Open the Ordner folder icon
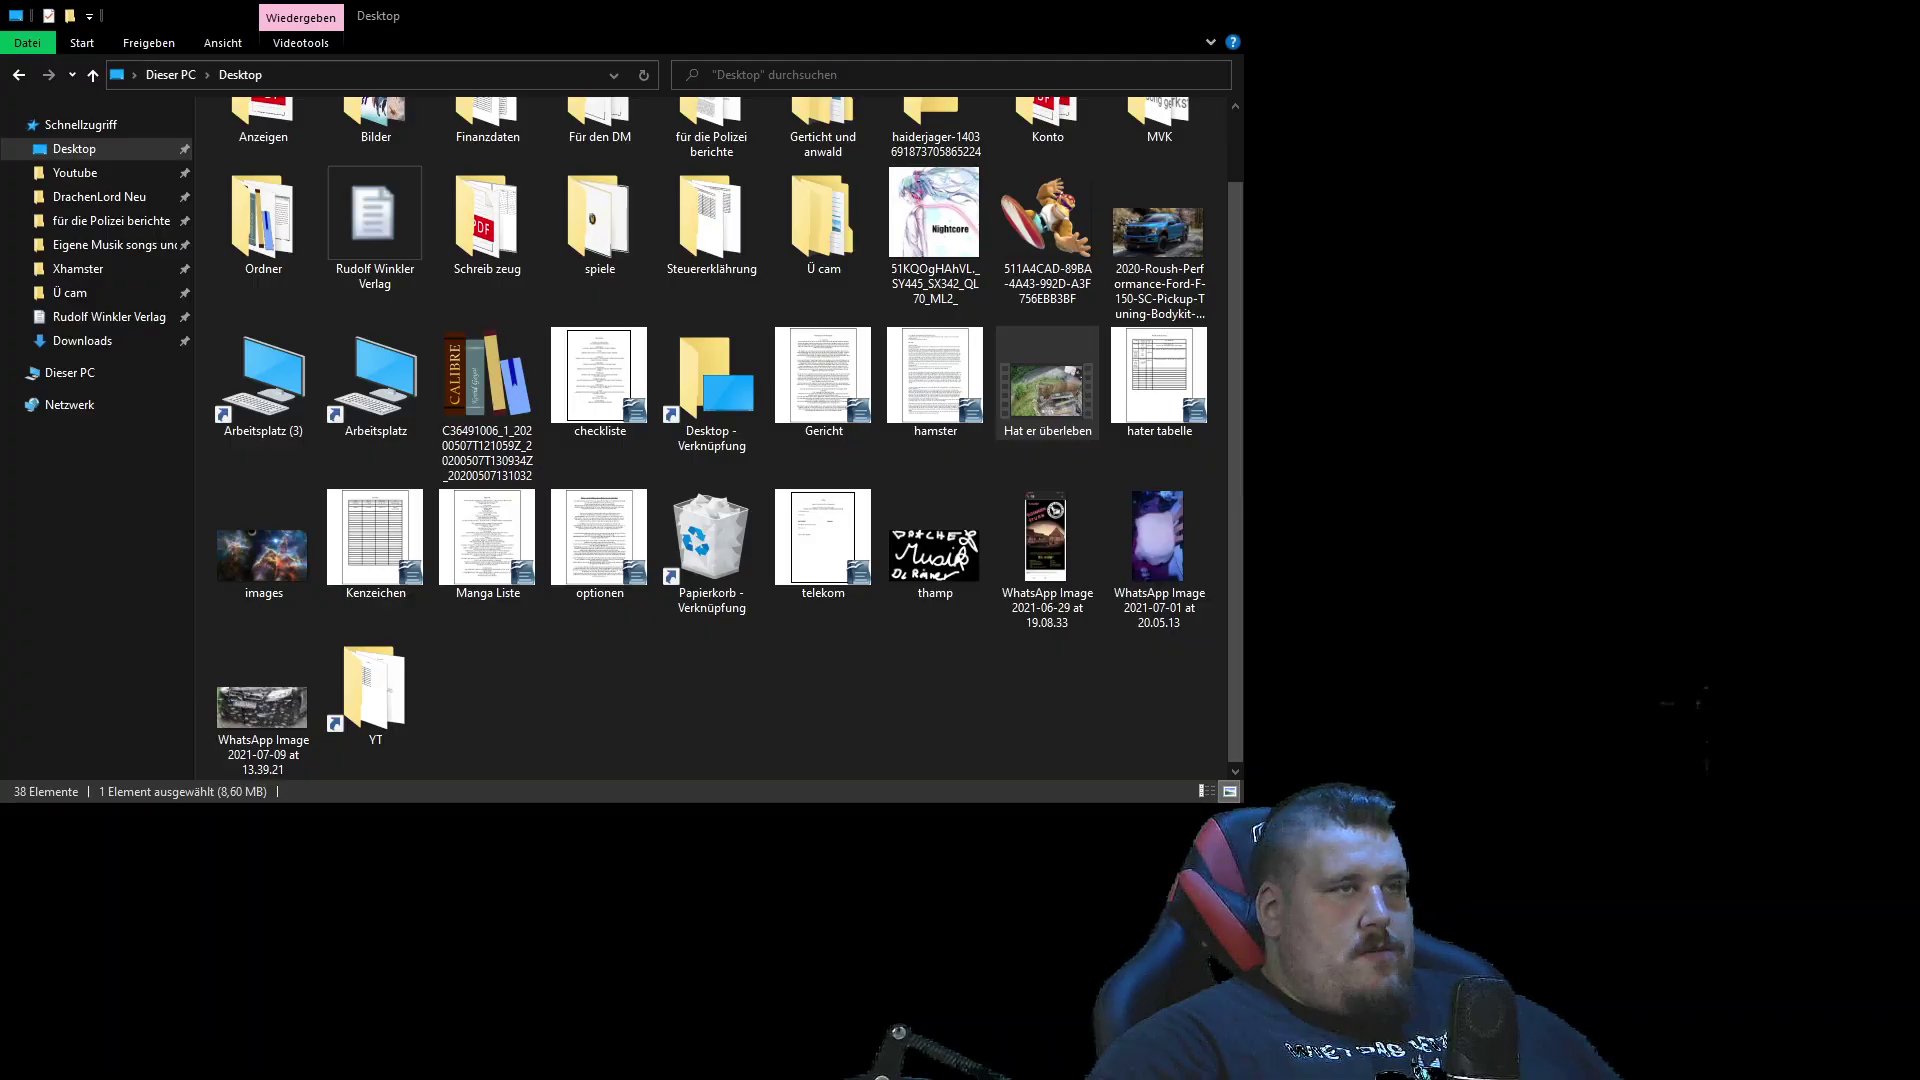Image resolution: width=1920 pixels, height=1080 pixels. (x=263, y=217)
